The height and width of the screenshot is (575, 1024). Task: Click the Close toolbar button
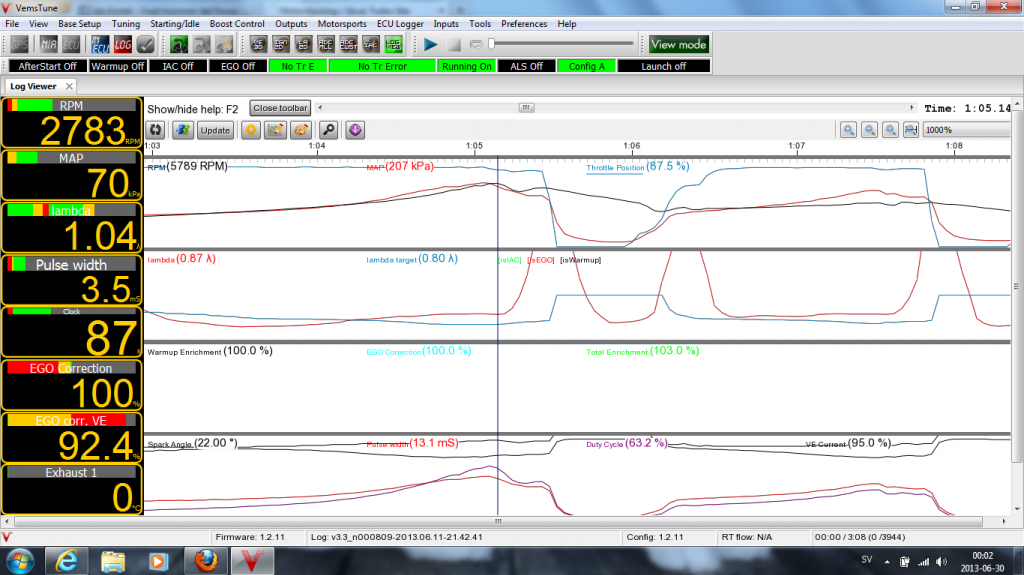pos(280,108)
